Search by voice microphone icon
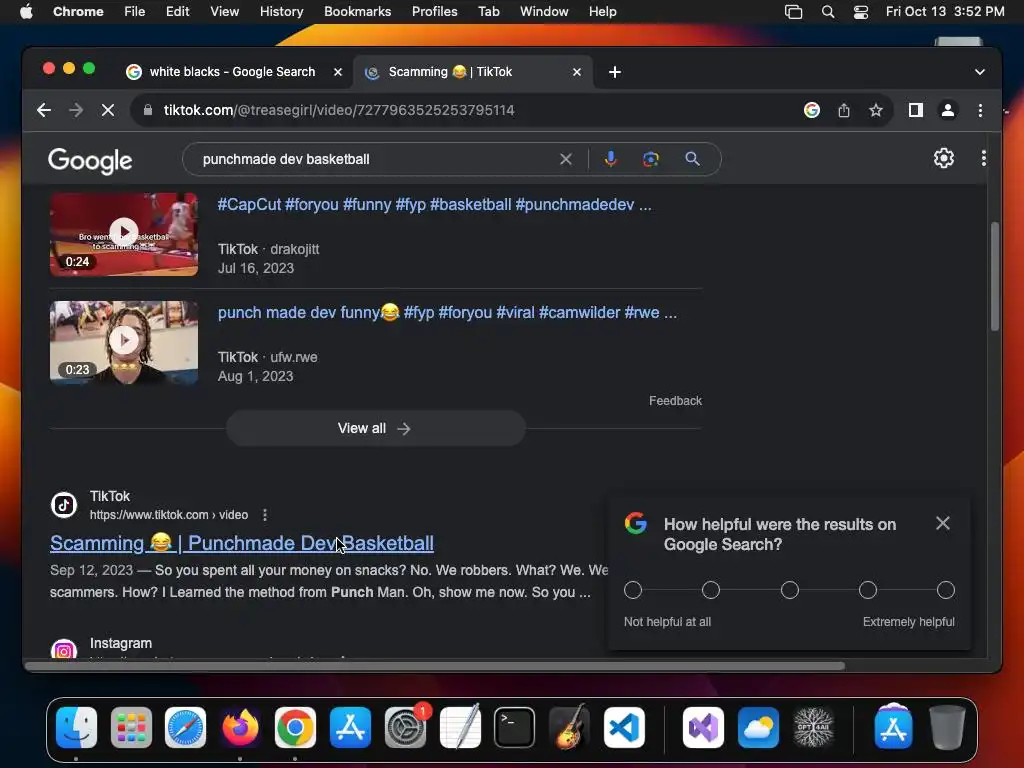Image resolution: width=1024 pixels, height=768 pixels. click(611, 159)
